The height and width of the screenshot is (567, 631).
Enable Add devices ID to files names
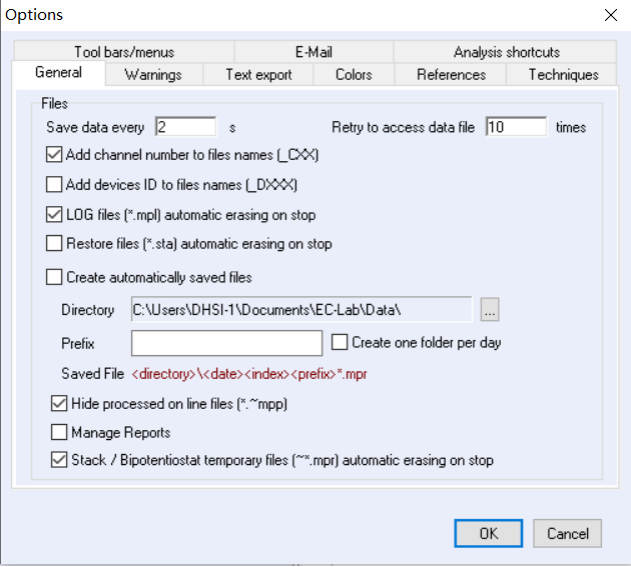point(54,184)
